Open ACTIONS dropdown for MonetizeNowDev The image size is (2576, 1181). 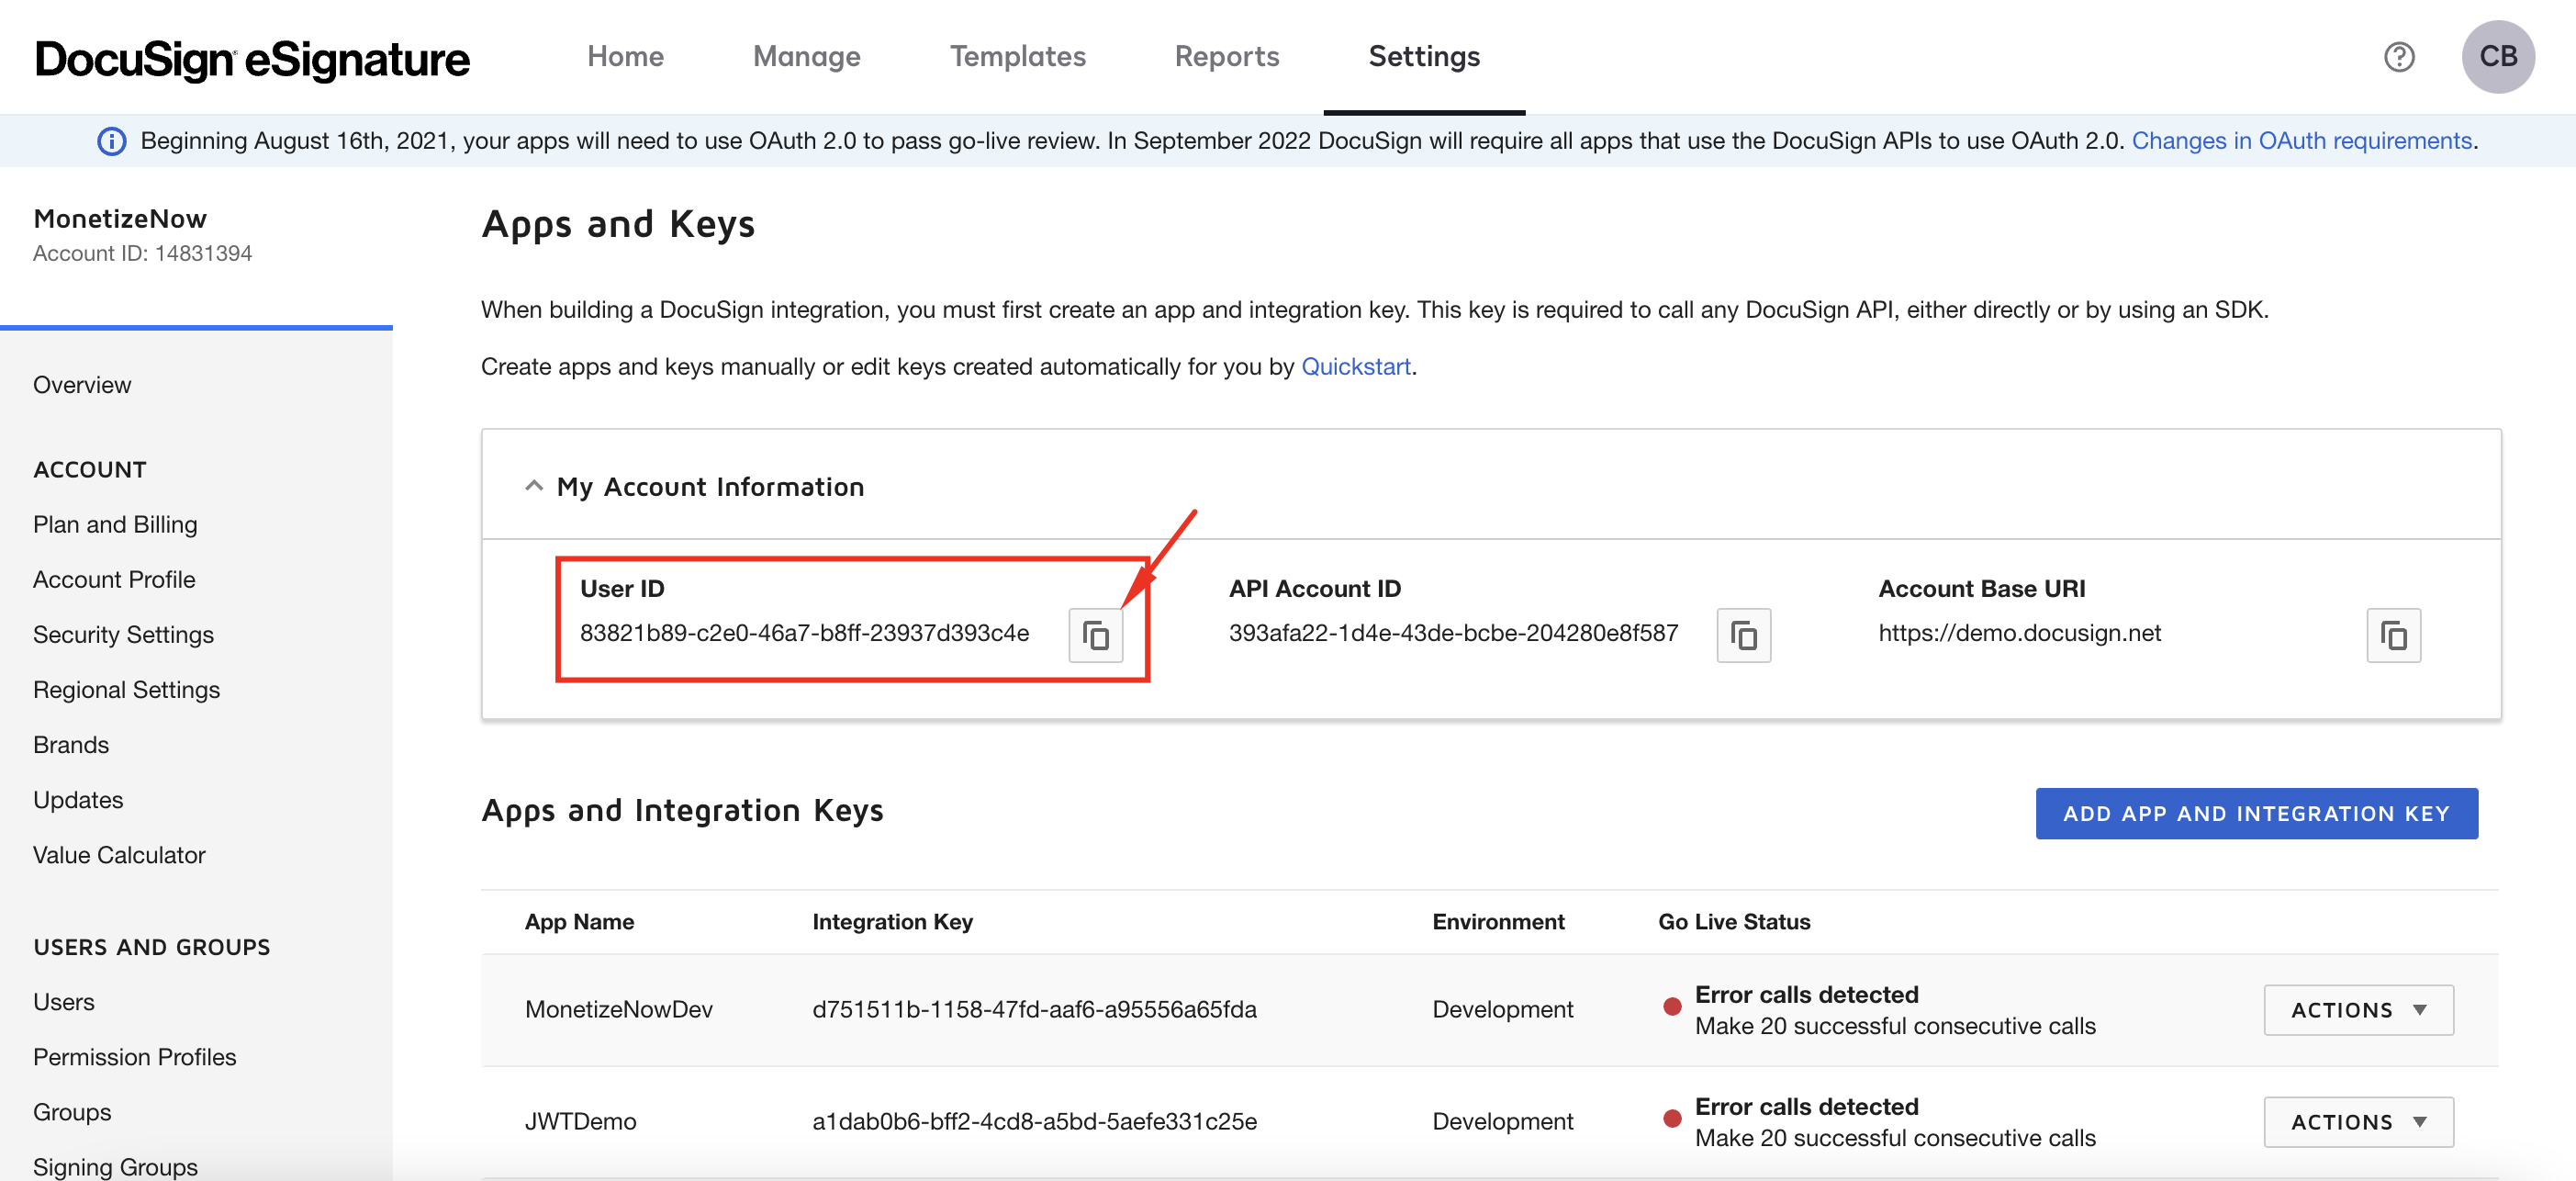(2358, 1010)
